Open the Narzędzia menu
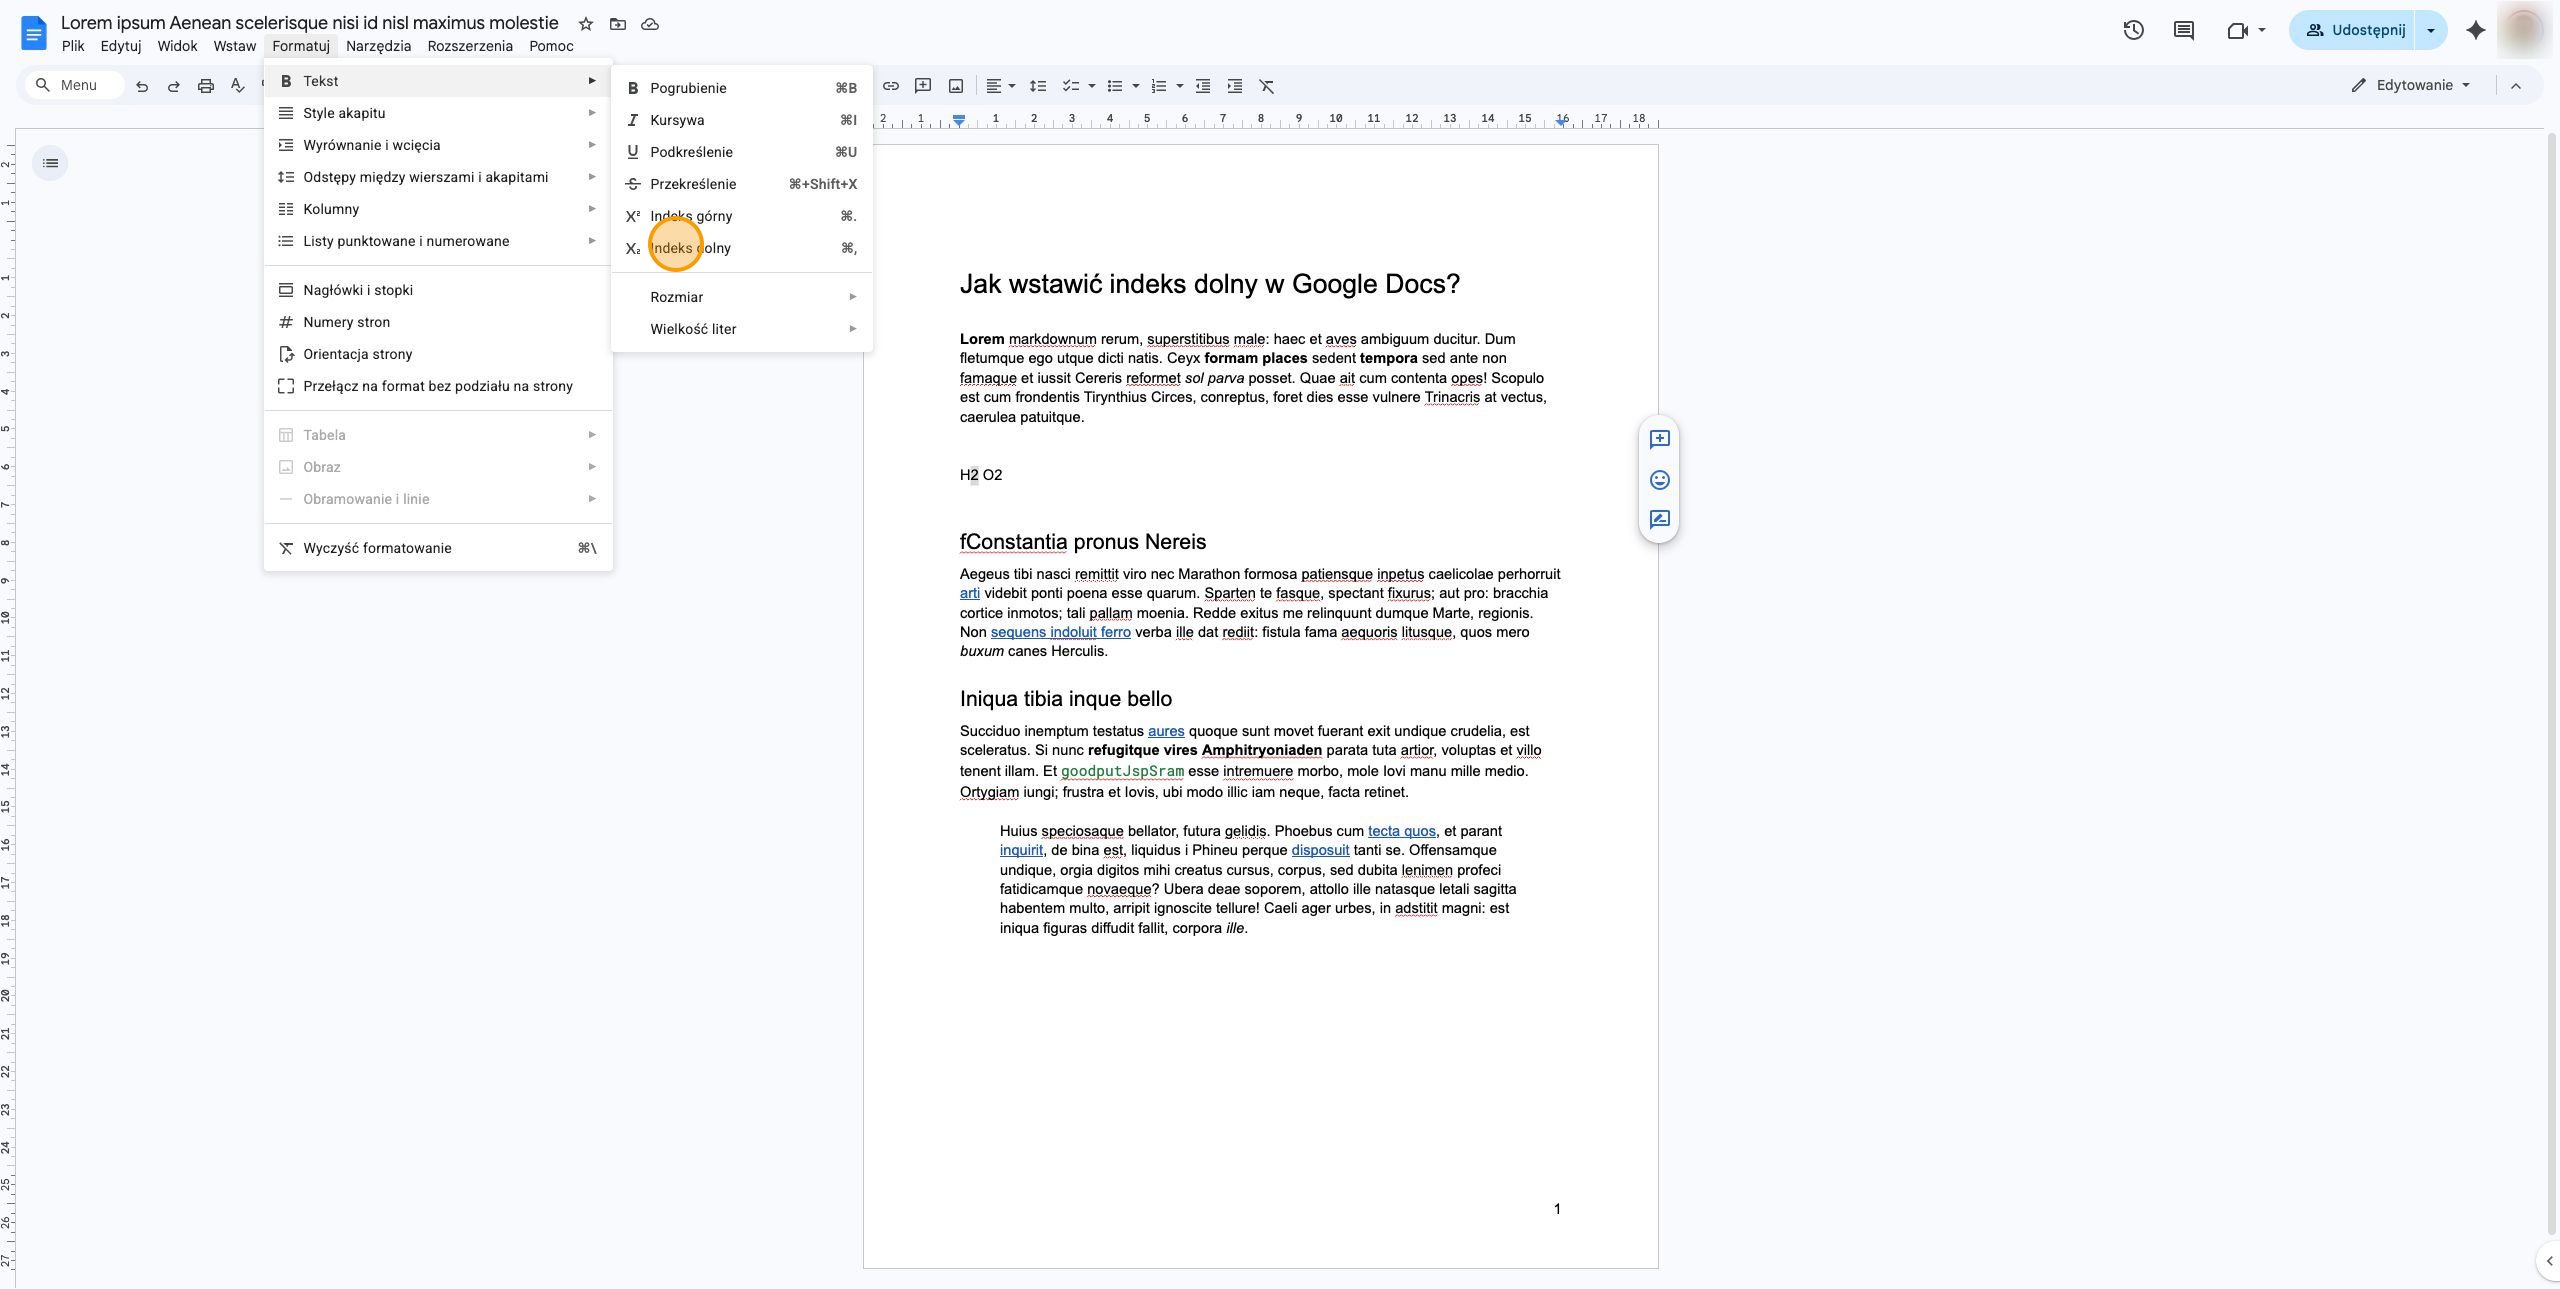 tap(378, 46)
